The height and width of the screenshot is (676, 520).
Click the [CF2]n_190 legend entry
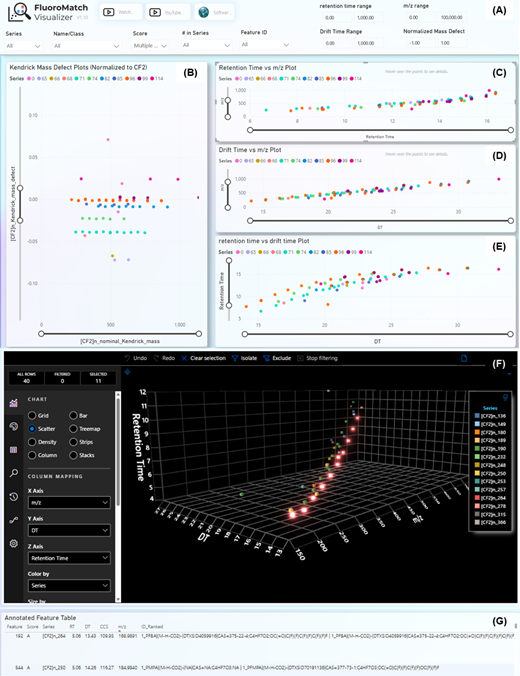(490, 449)
